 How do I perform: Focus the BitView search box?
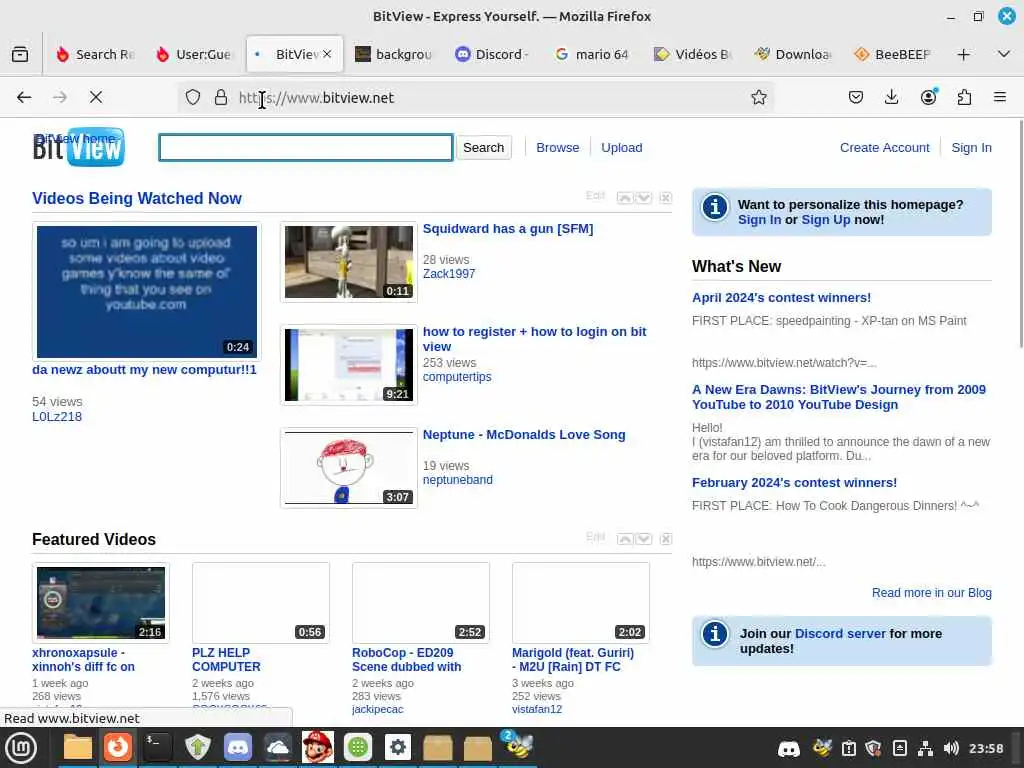click(306, 148)
